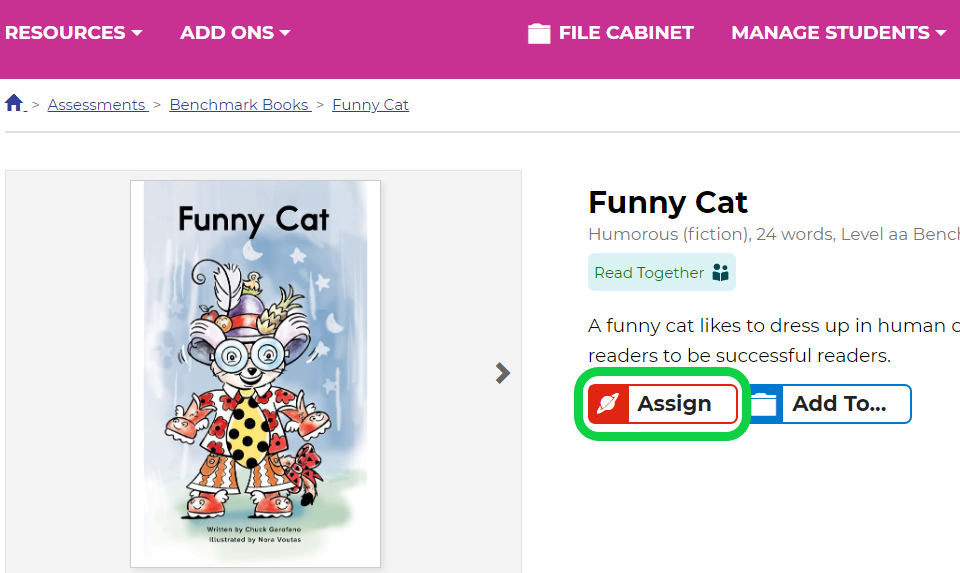Image resolution: width=960 pixels, height=573 pixels.
Task: Click the blue folder Add To icon
Action: tap(764, 404)
